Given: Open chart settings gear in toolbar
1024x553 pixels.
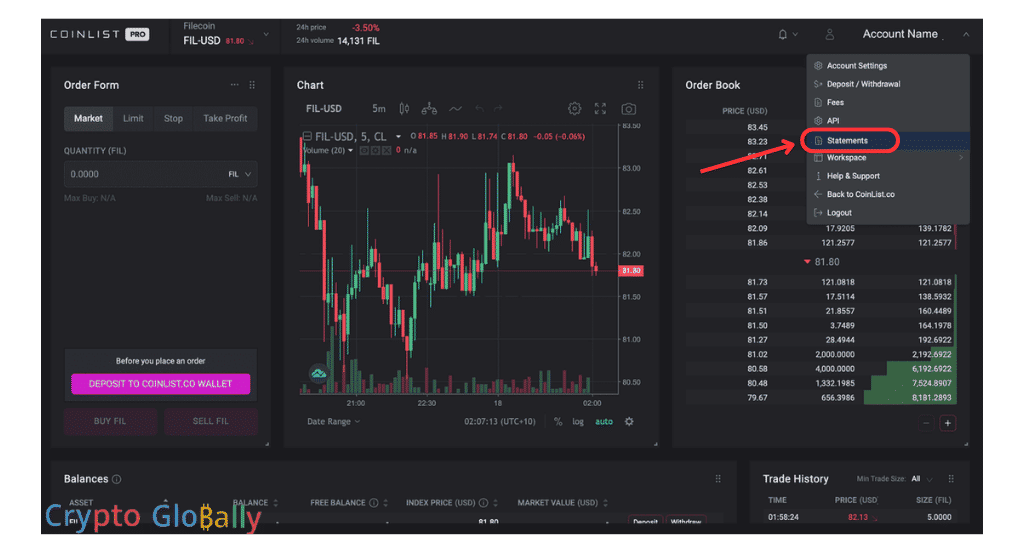Looking at the screenshot, I should point(574,108).
